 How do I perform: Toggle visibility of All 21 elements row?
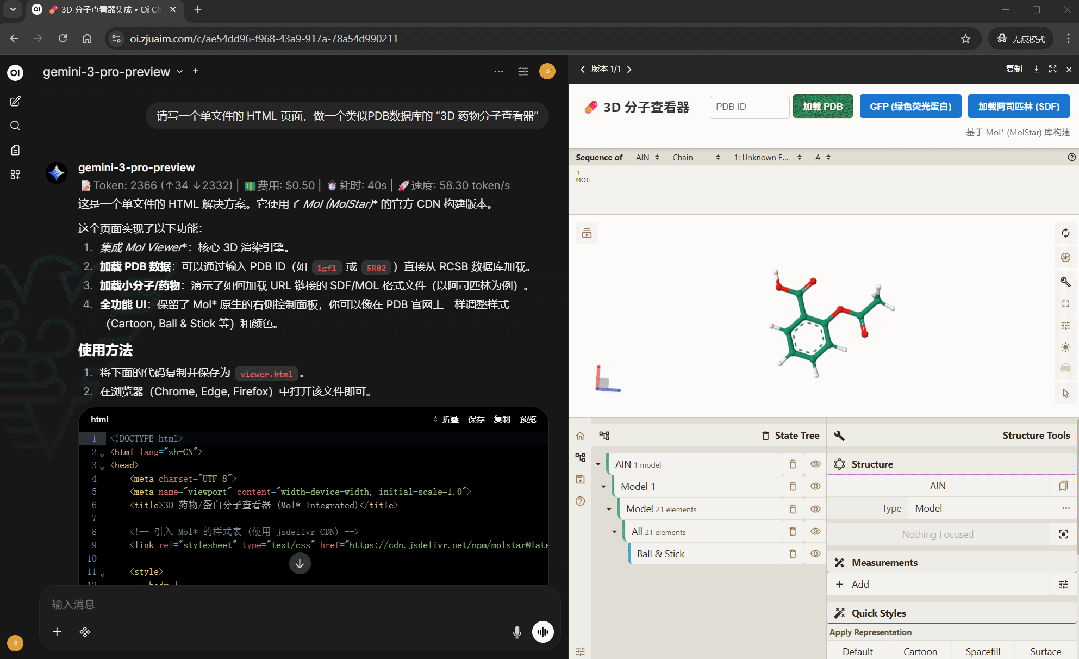coord(815,531)
